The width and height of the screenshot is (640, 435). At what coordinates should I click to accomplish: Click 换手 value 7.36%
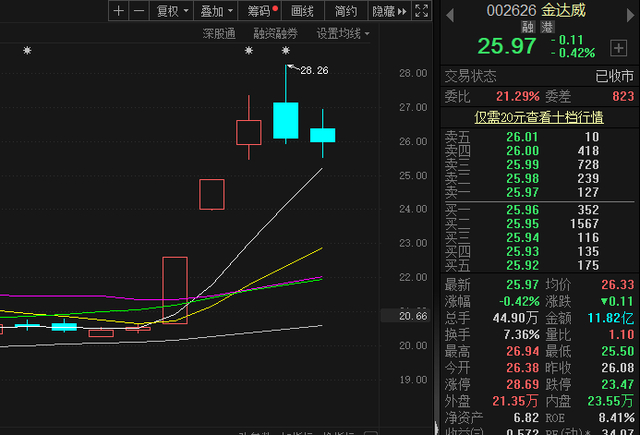(x=521, y=335)
